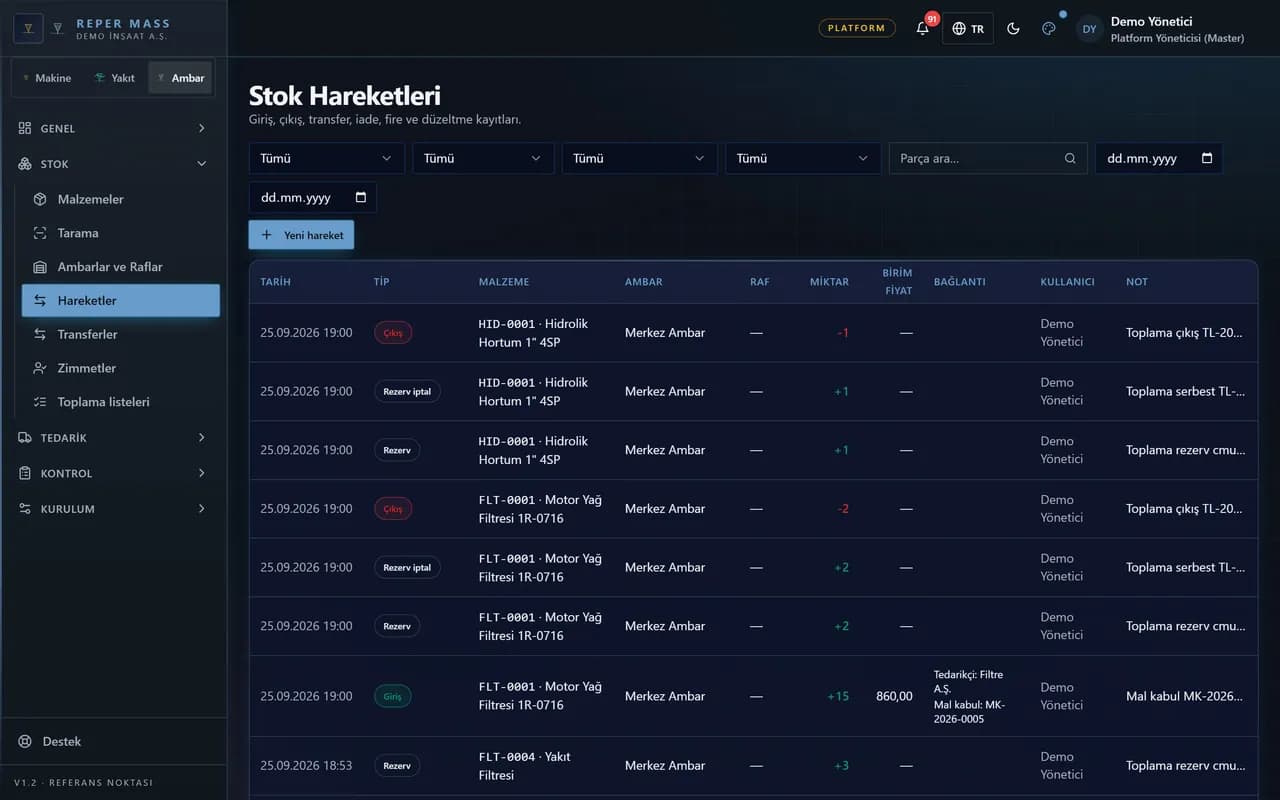Click the Transferler arrows icon
The image size is (1280, 800).
point(40,334)
